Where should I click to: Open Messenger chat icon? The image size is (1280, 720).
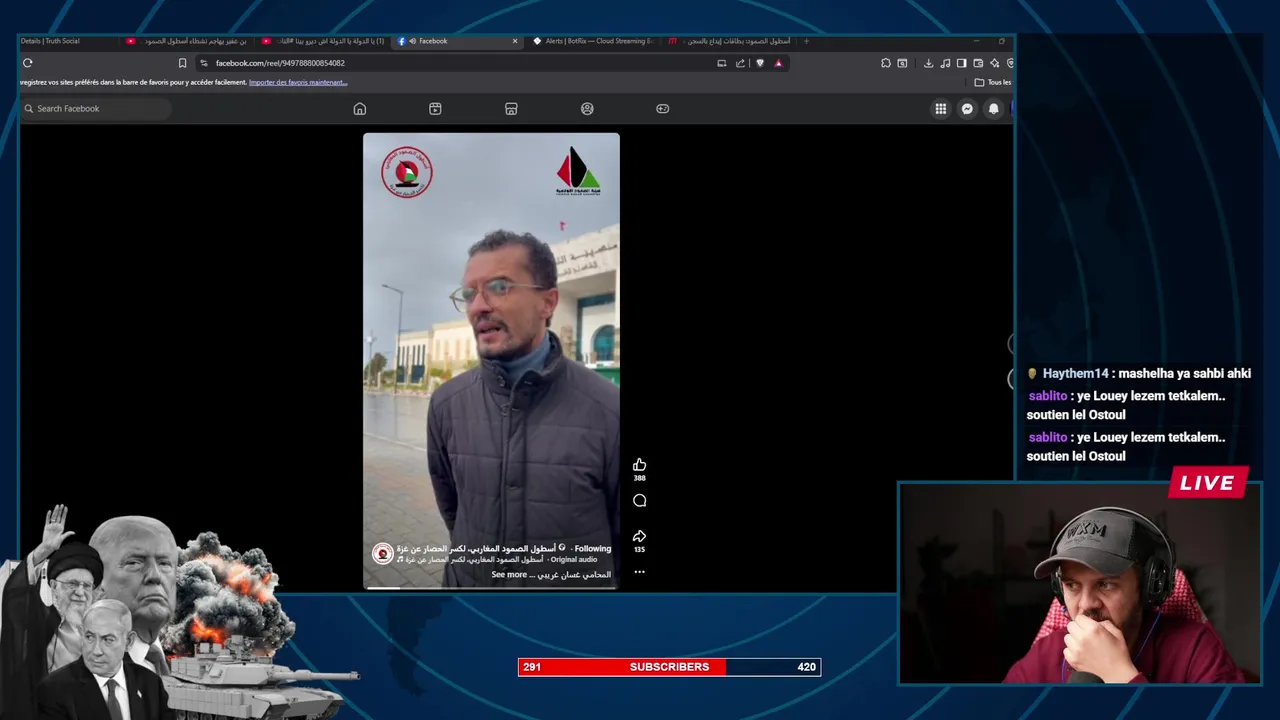pos(967,109)
